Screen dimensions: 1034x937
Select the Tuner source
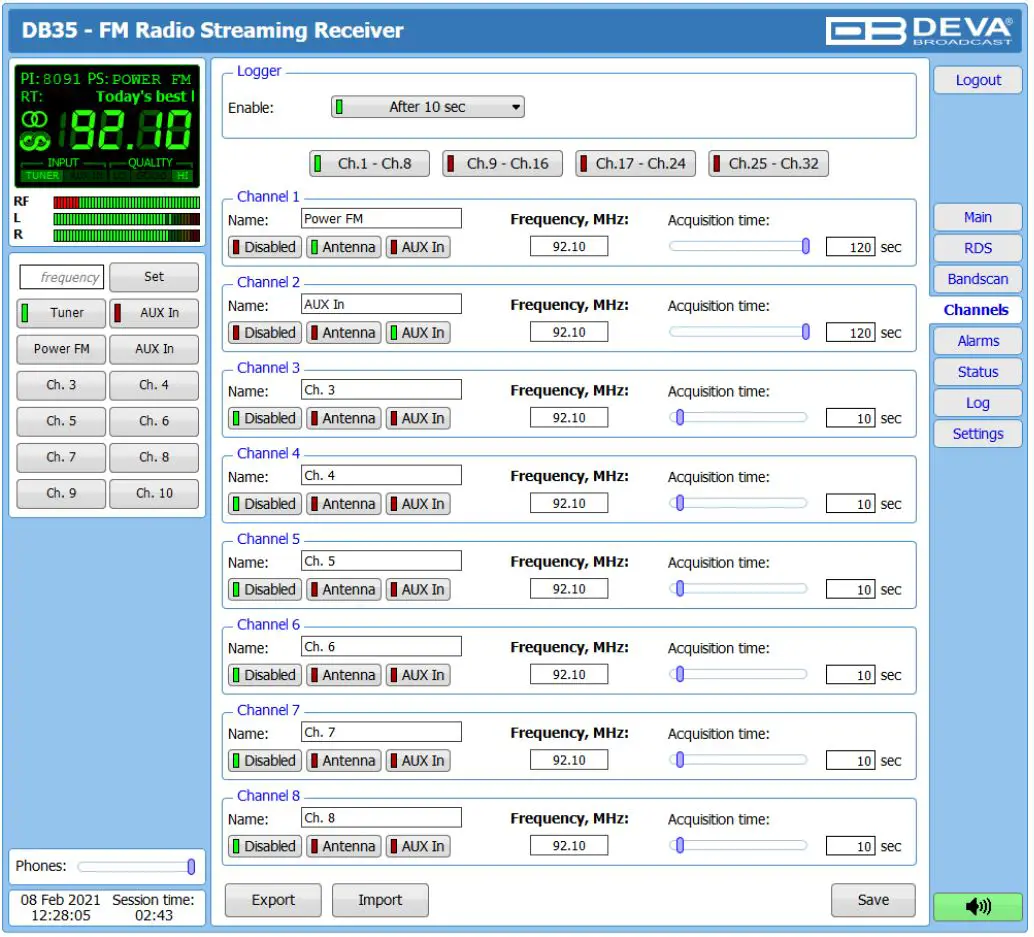[60, 313]
